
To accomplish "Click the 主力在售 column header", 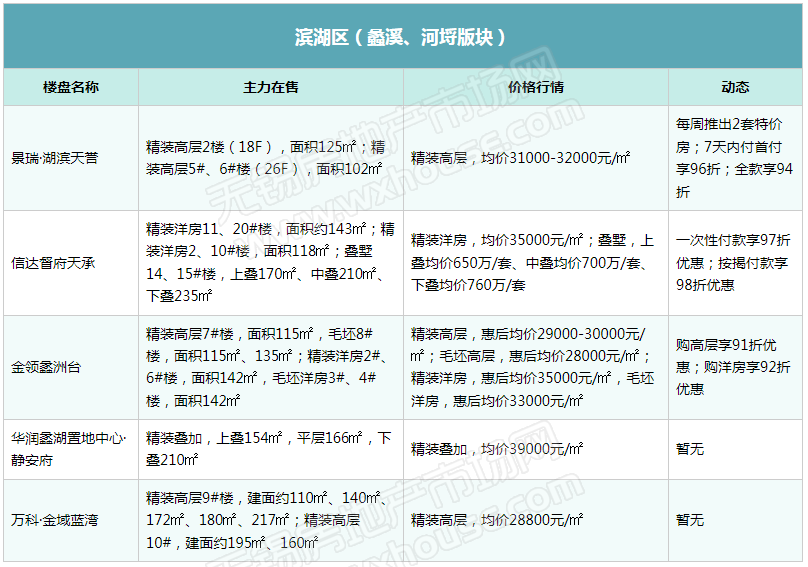I will pyautogui.click(x=271, y=87).
